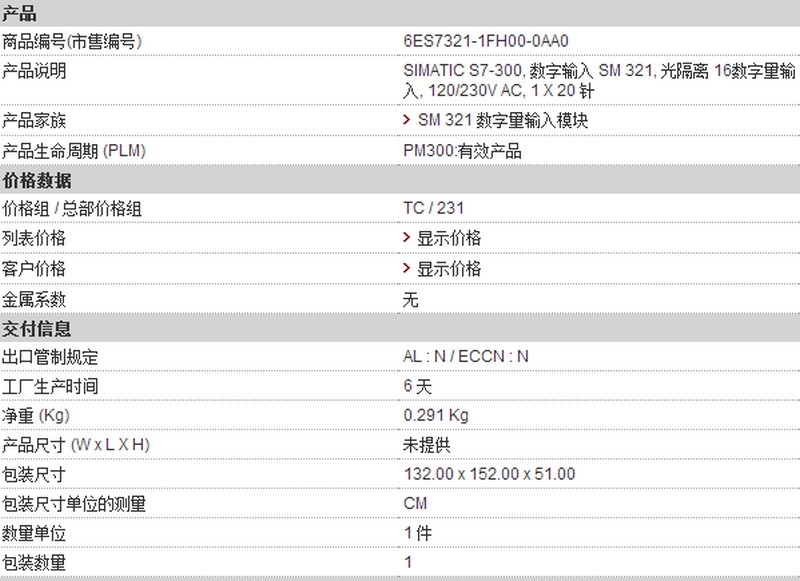Click the AL : N / ECCN : N value
This screenshot has height=581, width=800.
pyautogui.click(x=466, y=356)
